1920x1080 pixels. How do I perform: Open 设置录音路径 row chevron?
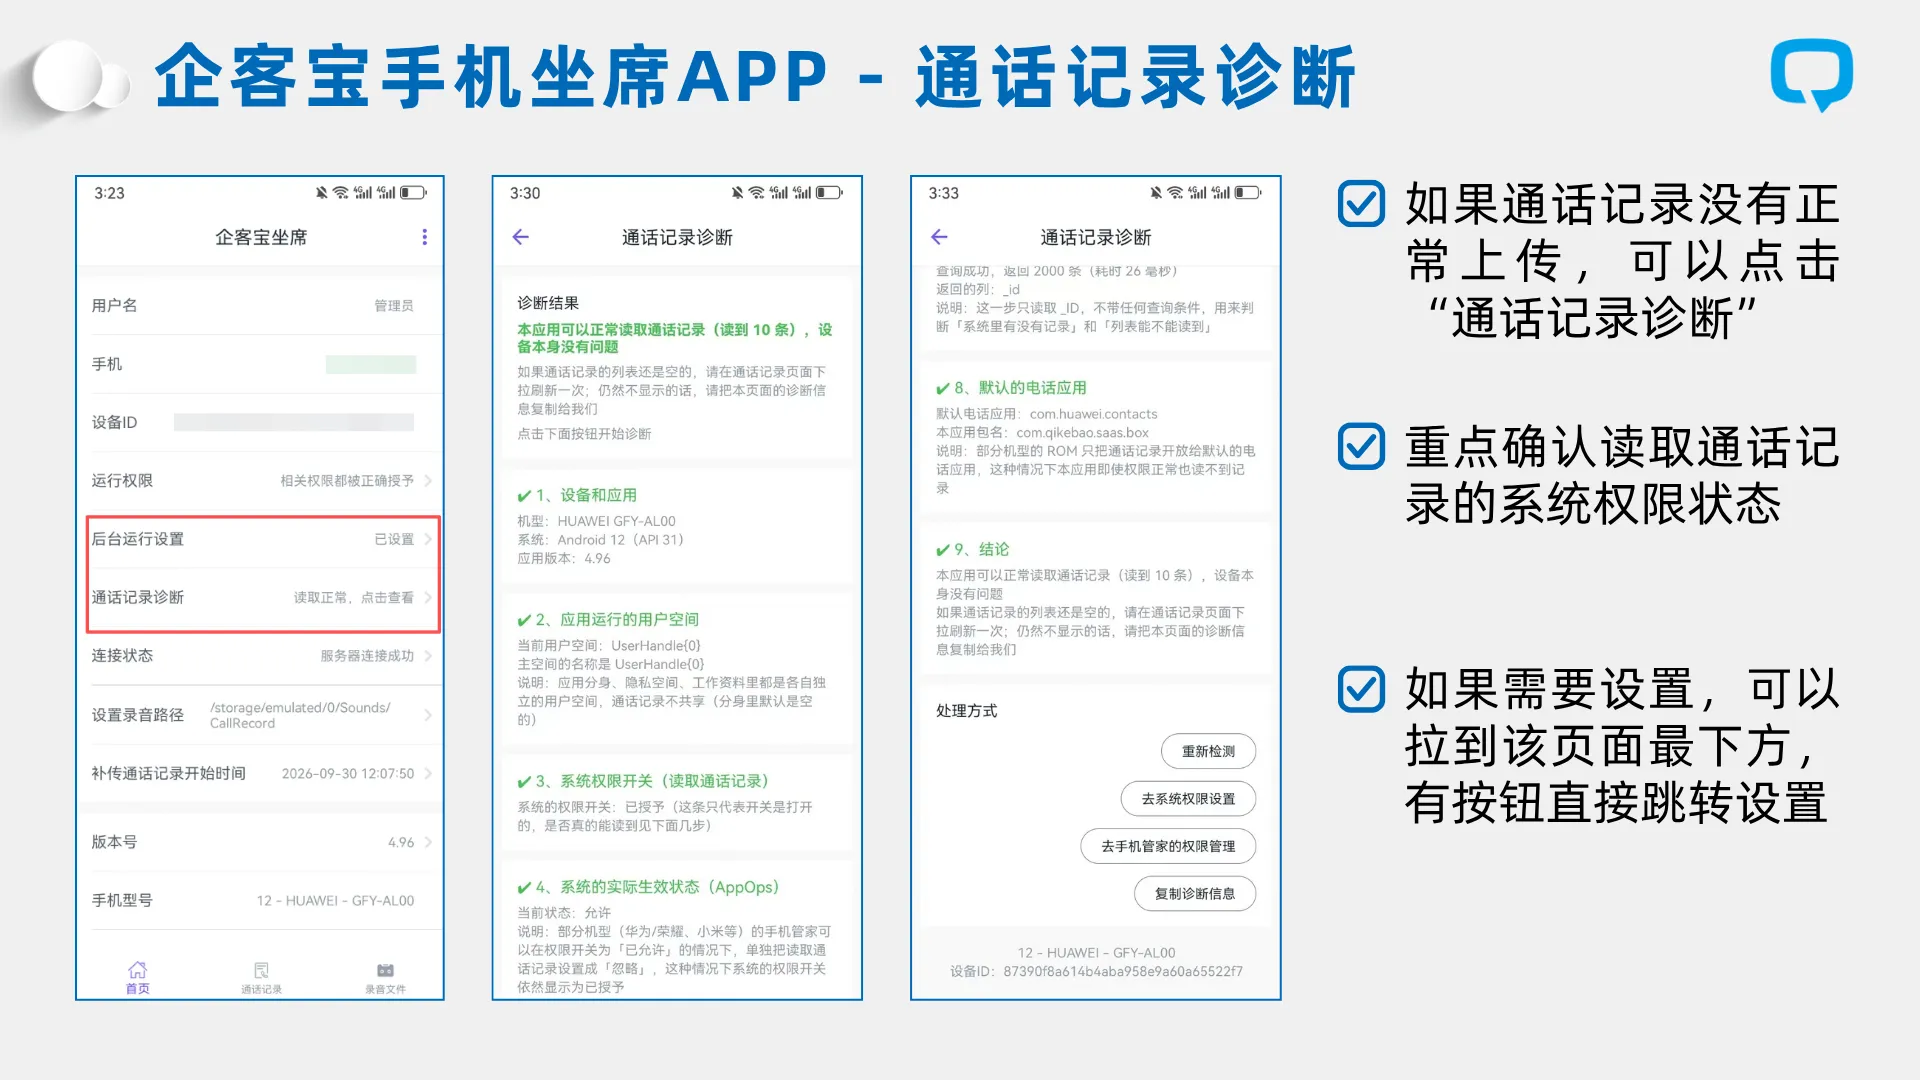tap(428, 715)
